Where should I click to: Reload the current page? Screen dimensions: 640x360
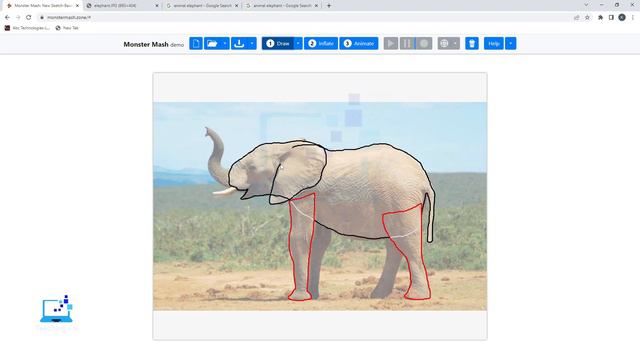pyautogui.click(x=29, y=18)
